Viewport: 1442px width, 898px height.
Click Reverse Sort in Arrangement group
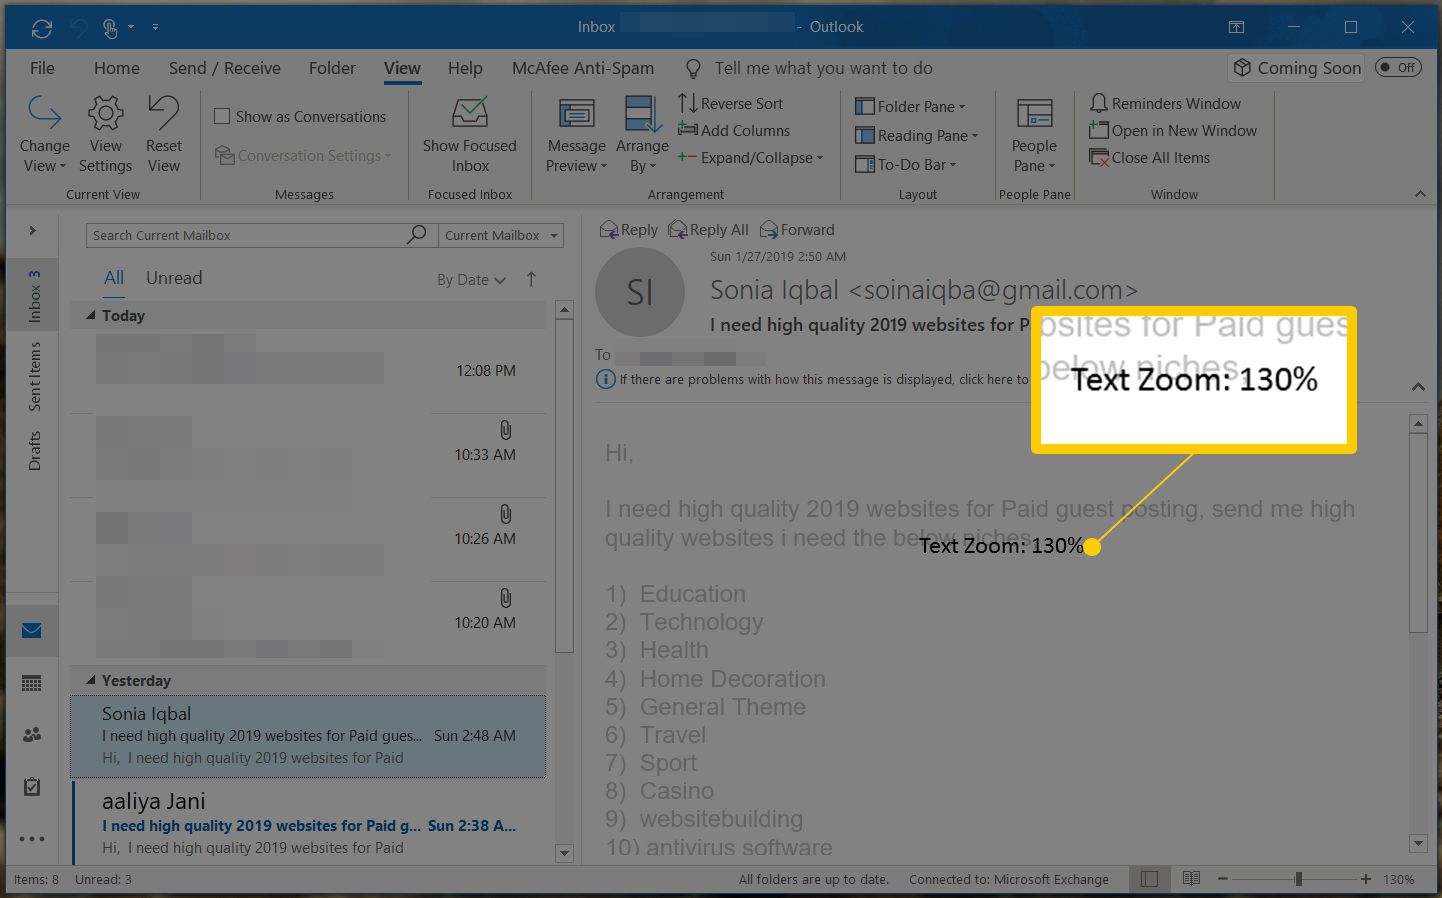[730, 103]
